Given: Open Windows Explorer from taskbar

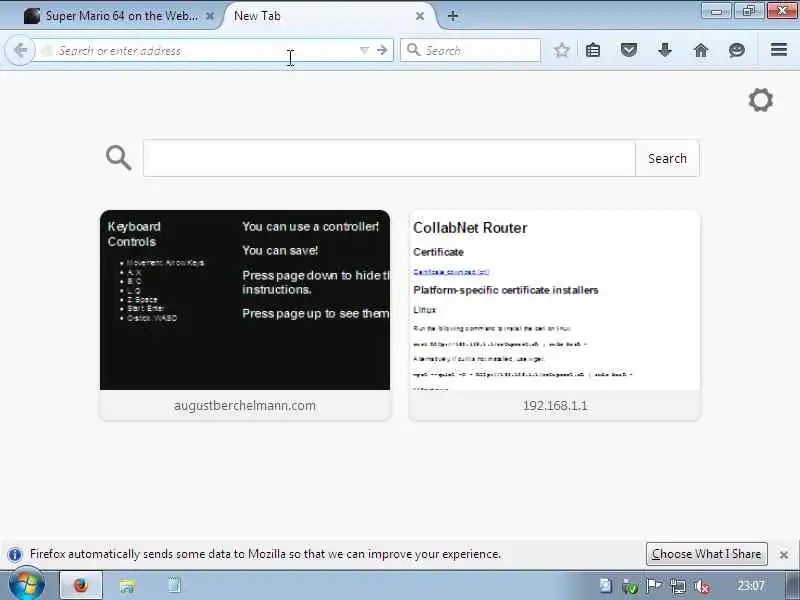Looking at the screenshot, I should (x=128, y=586).
